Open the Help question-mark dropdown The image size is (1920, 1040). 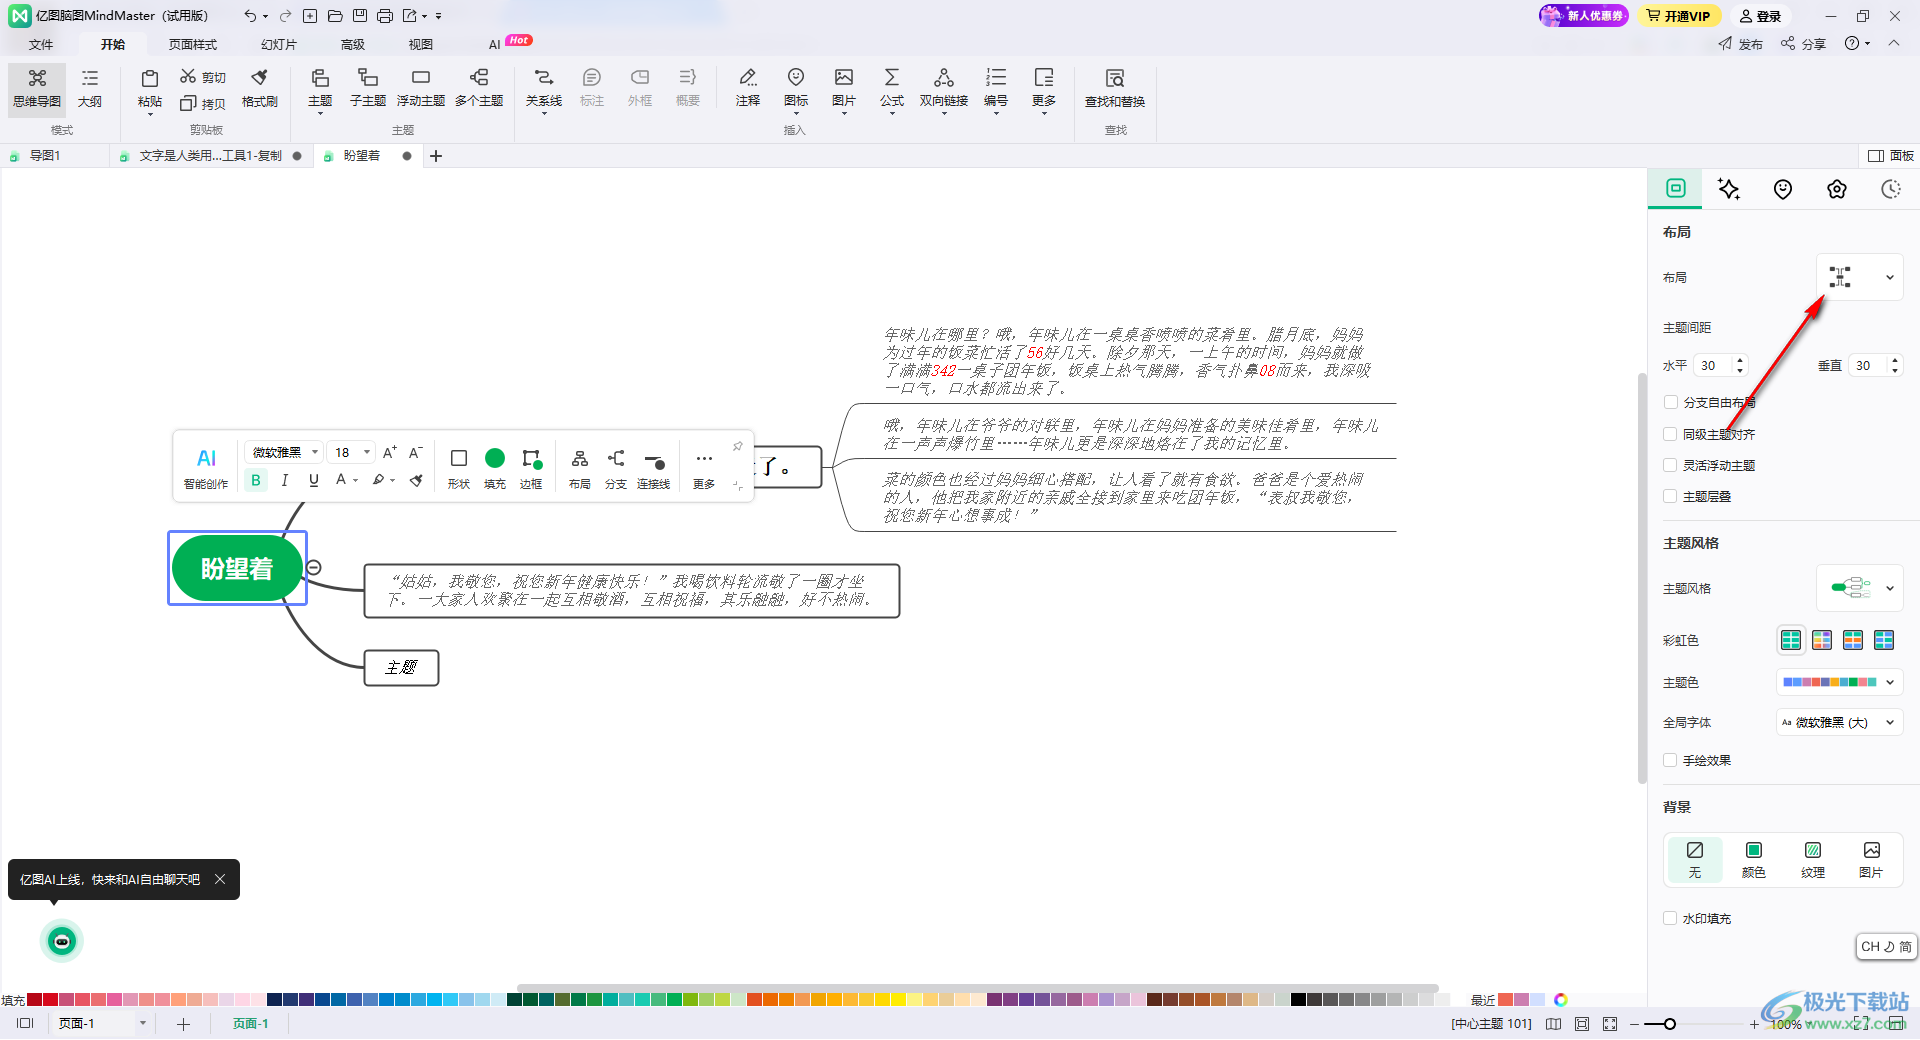coord(1857,43)
